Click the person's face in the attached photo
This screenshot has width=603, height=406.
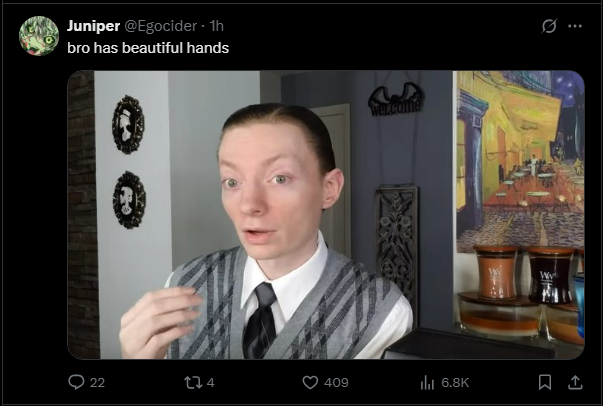(x=273, y=185)
